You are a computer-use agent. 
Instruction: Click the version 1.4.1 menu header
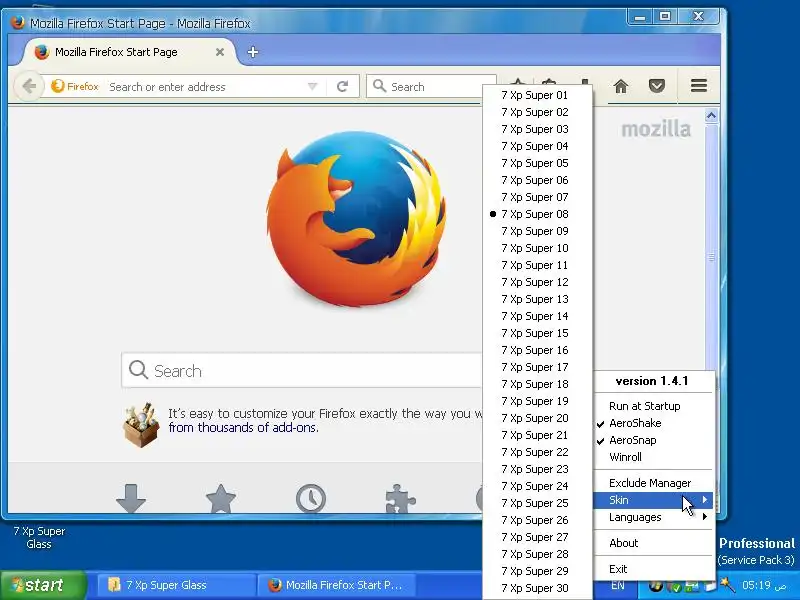652,381
